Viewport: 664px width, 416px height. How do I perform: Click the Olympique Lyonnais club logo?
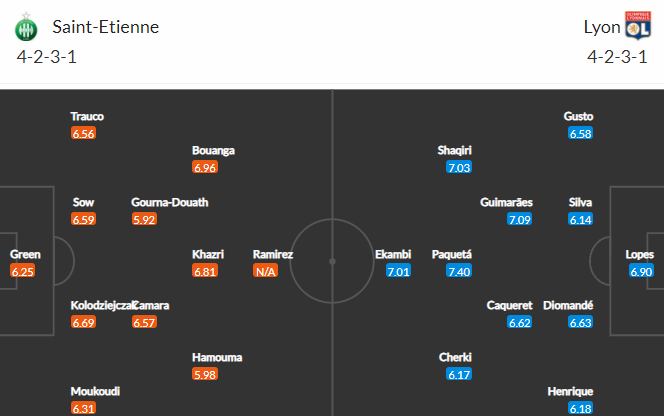pyautogui.click(x=638, y=26)
